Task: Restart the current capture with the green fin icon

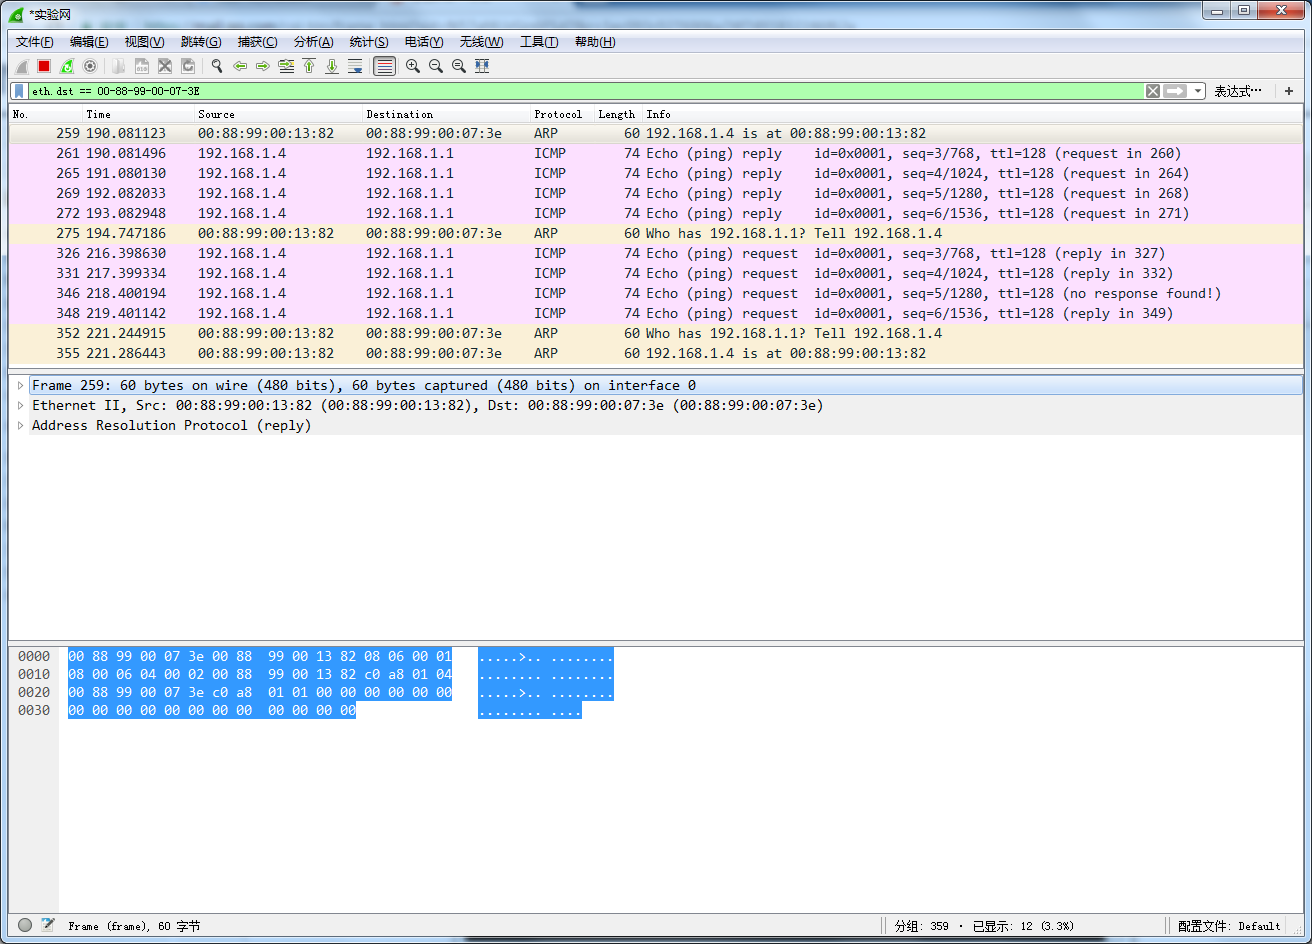Action: coord(67,66)
